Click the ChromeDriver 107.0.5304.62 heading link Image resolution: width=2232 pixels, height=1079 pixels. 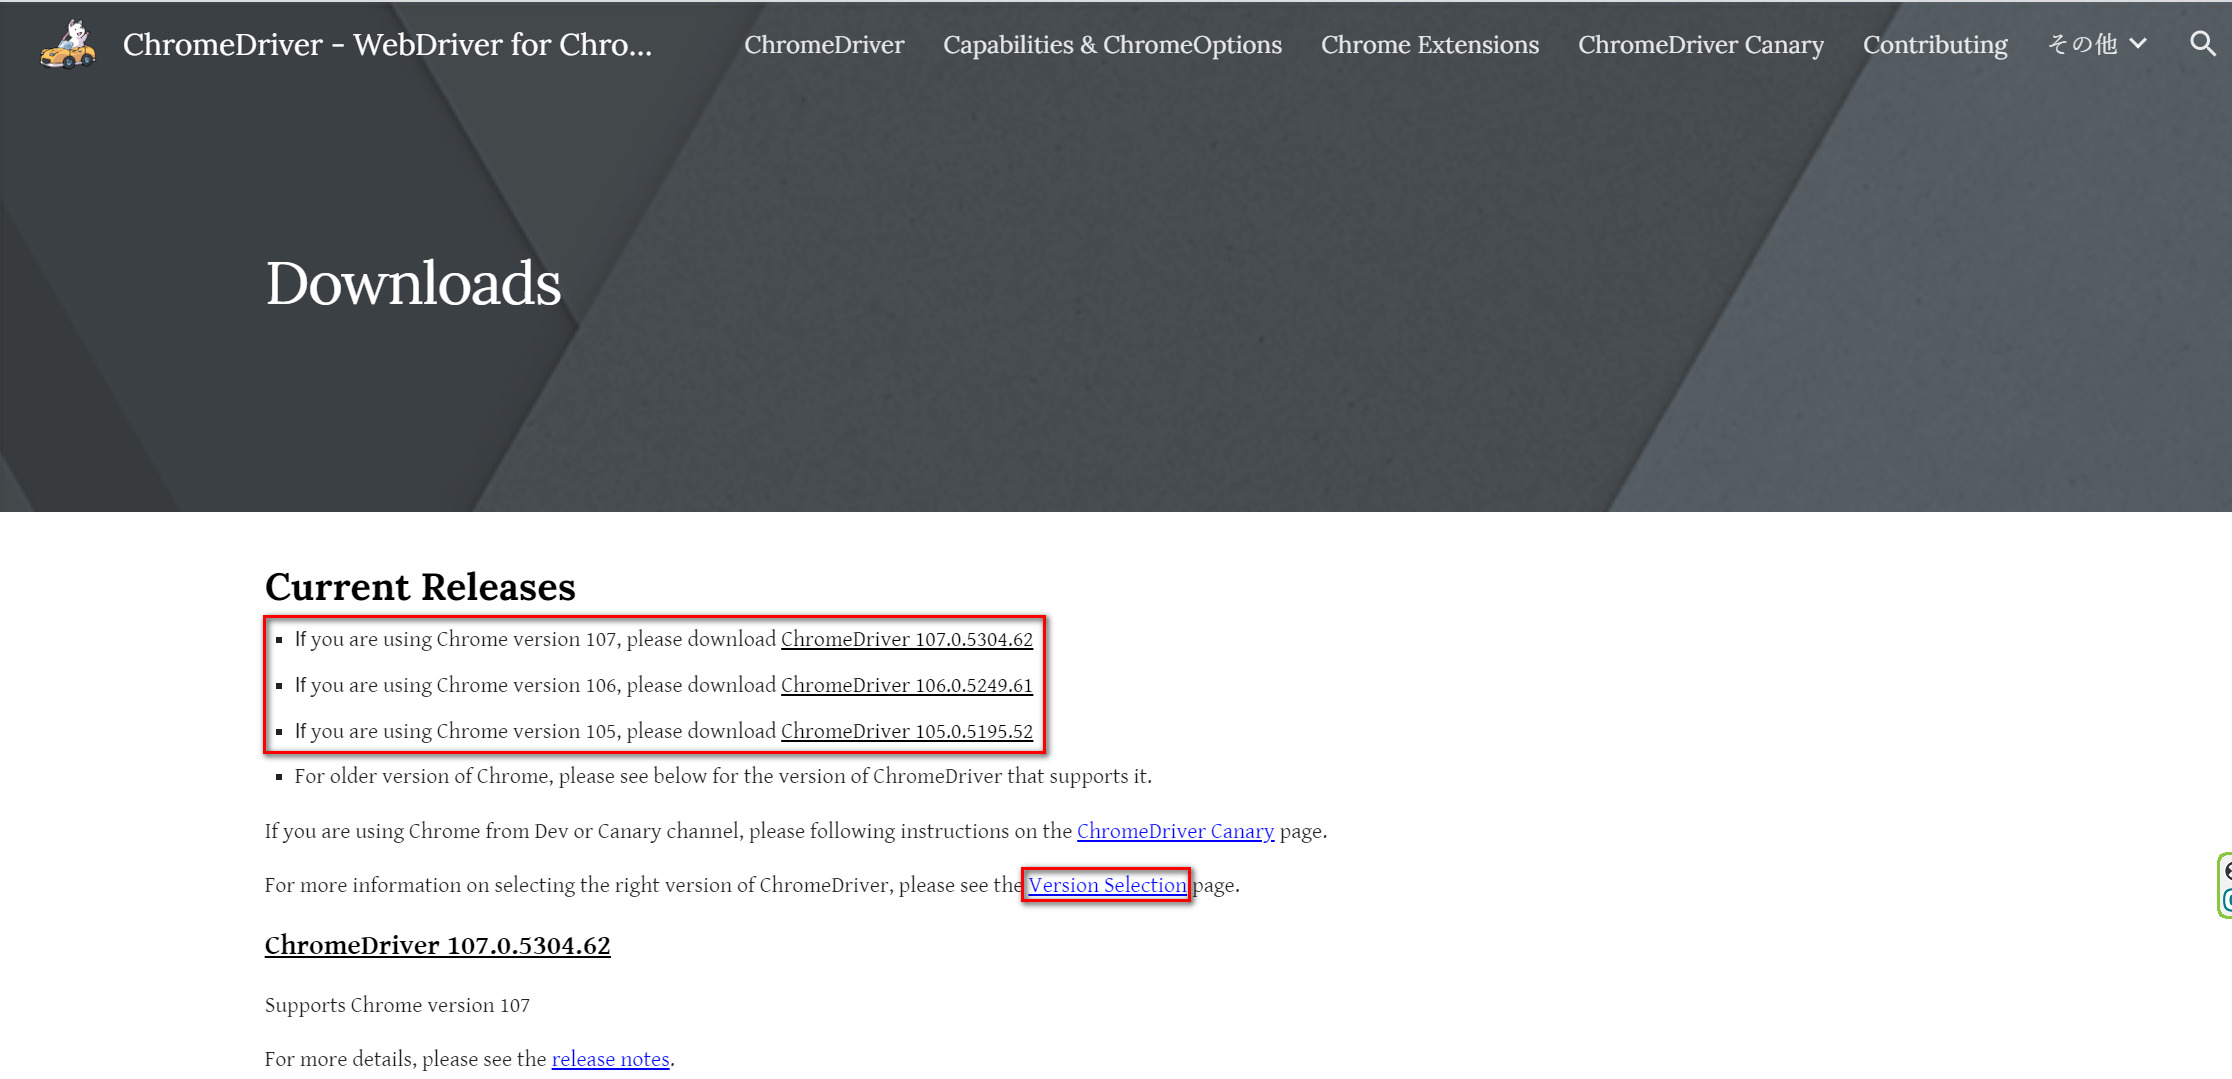click(x=437, y=945)
